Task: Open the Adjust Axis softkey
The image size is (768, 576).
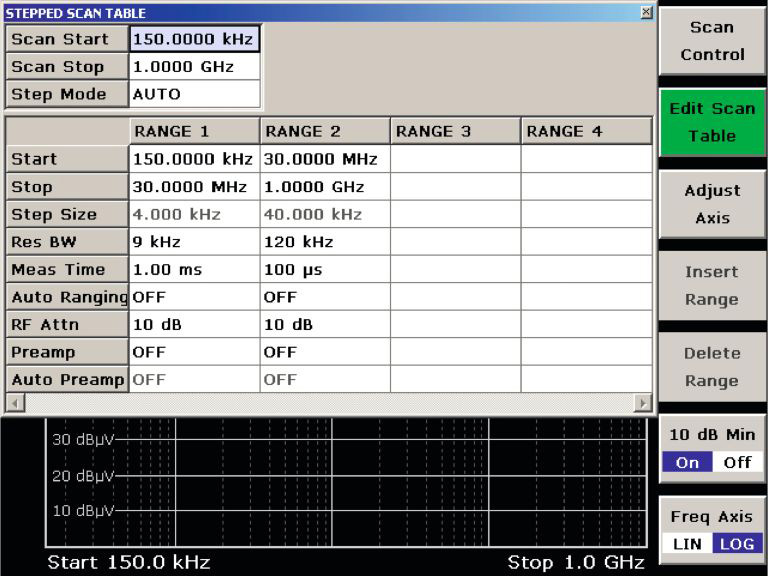Action: (712, 204)
